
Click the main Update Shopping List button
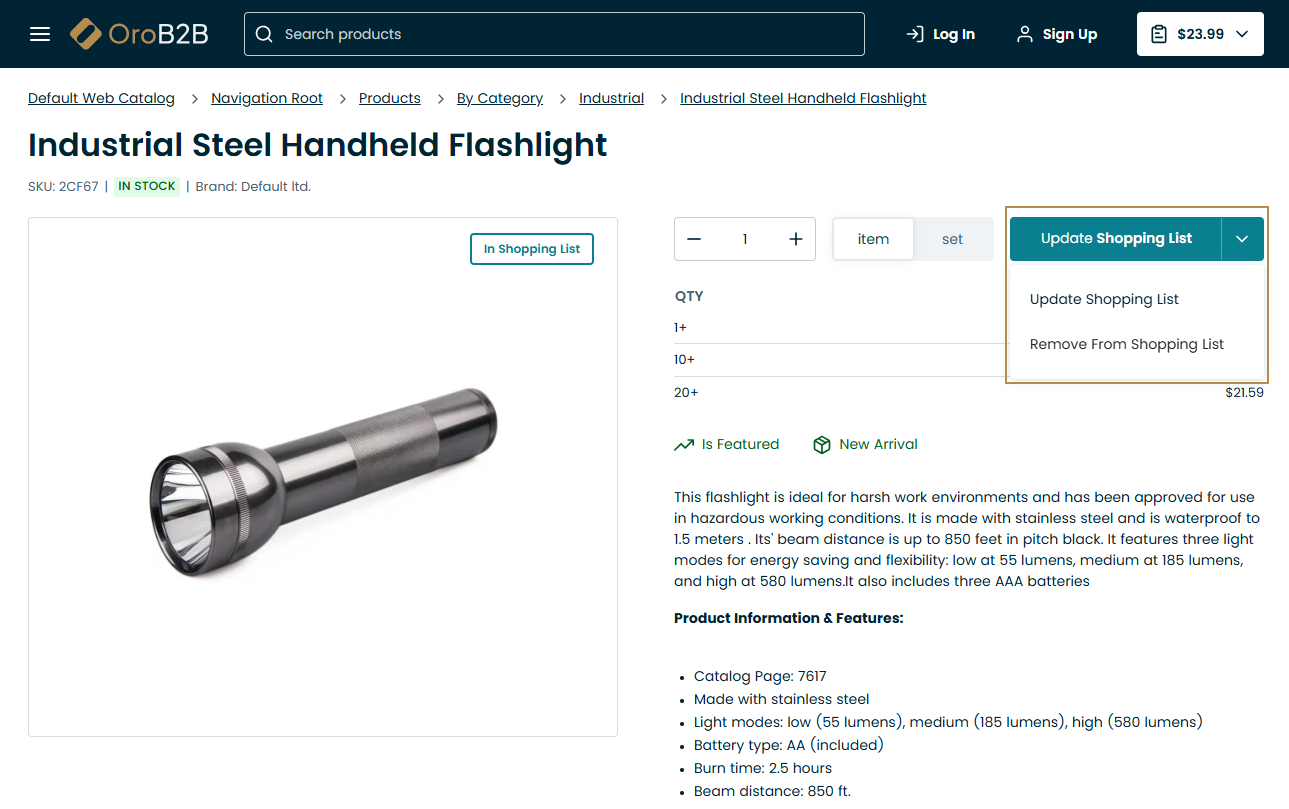(1115, 239)
